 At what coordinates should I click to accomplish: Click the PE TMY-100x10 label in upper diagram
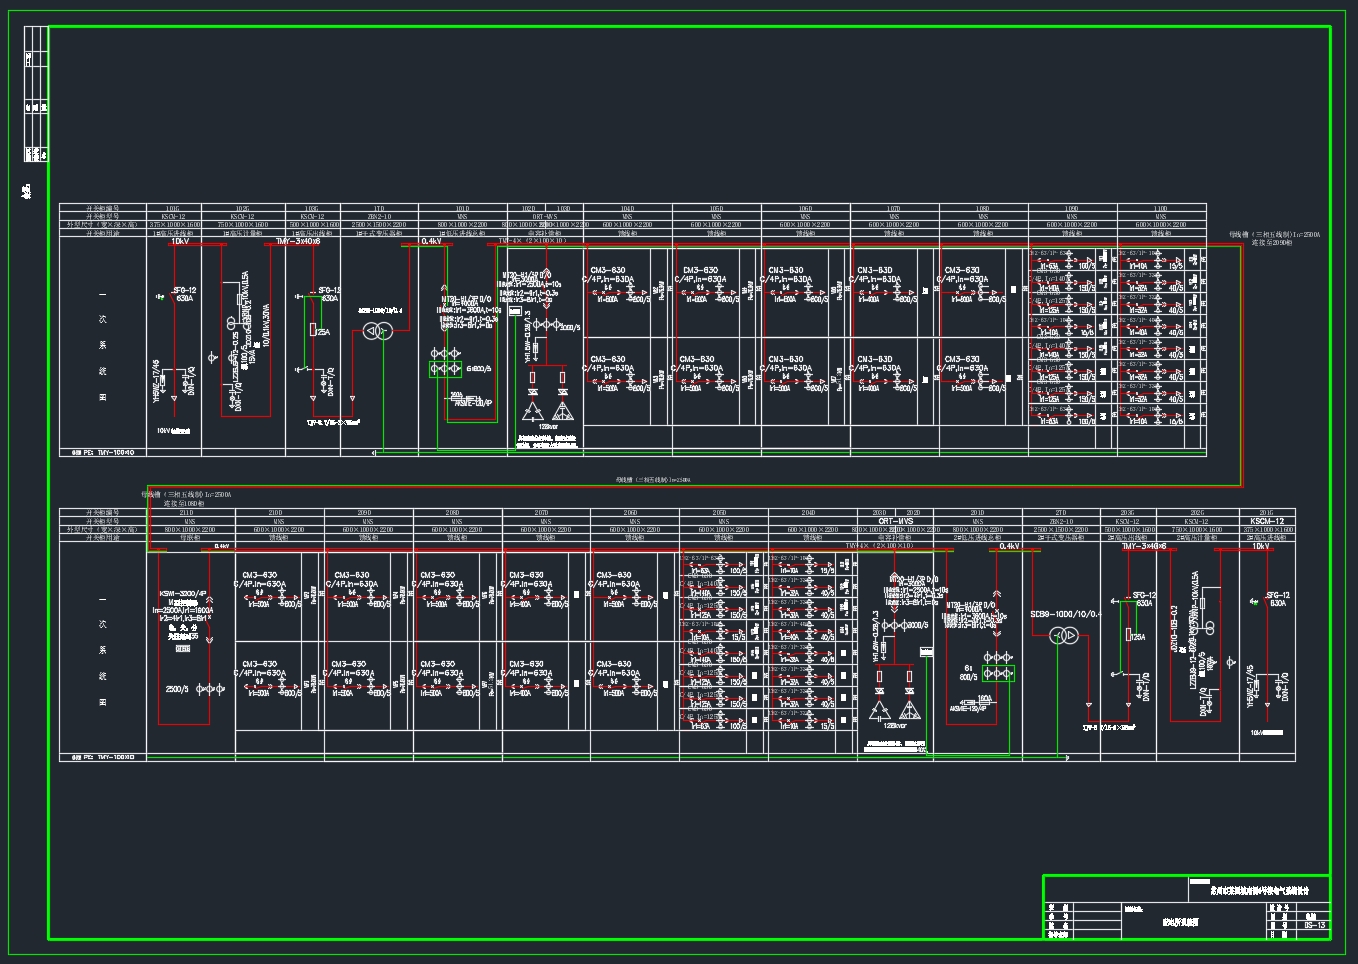[x=102, y=452]
